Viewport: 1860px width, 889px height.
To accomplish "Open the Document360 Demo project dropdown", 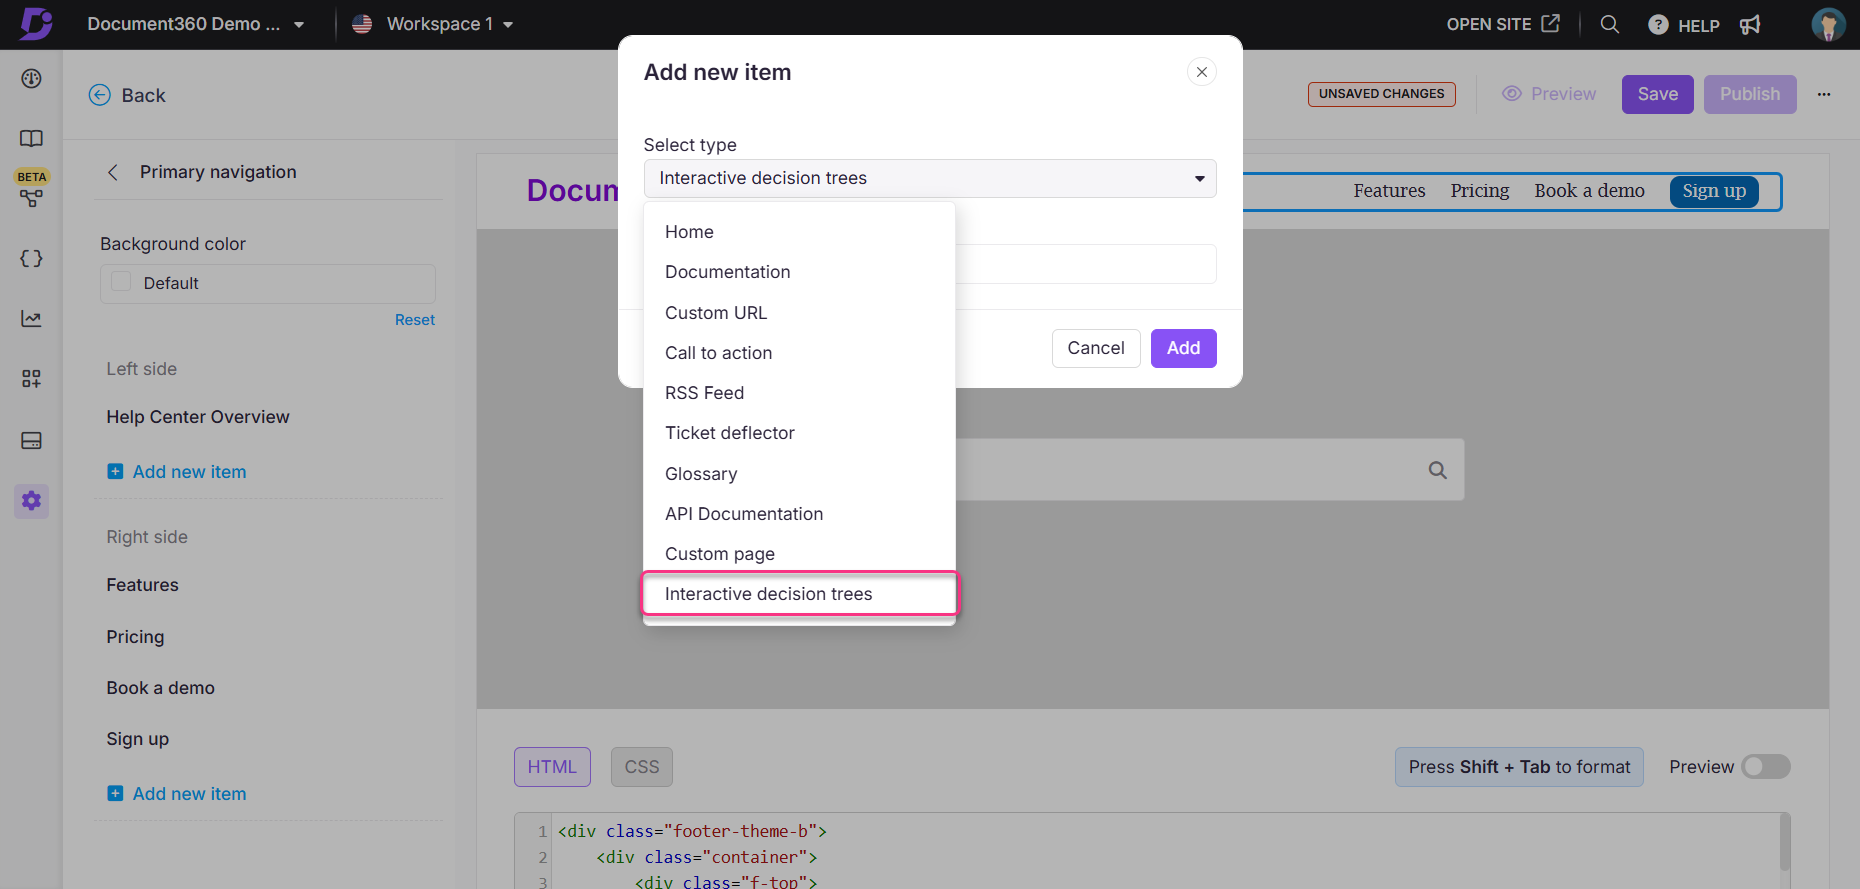I will click(195, 24).
